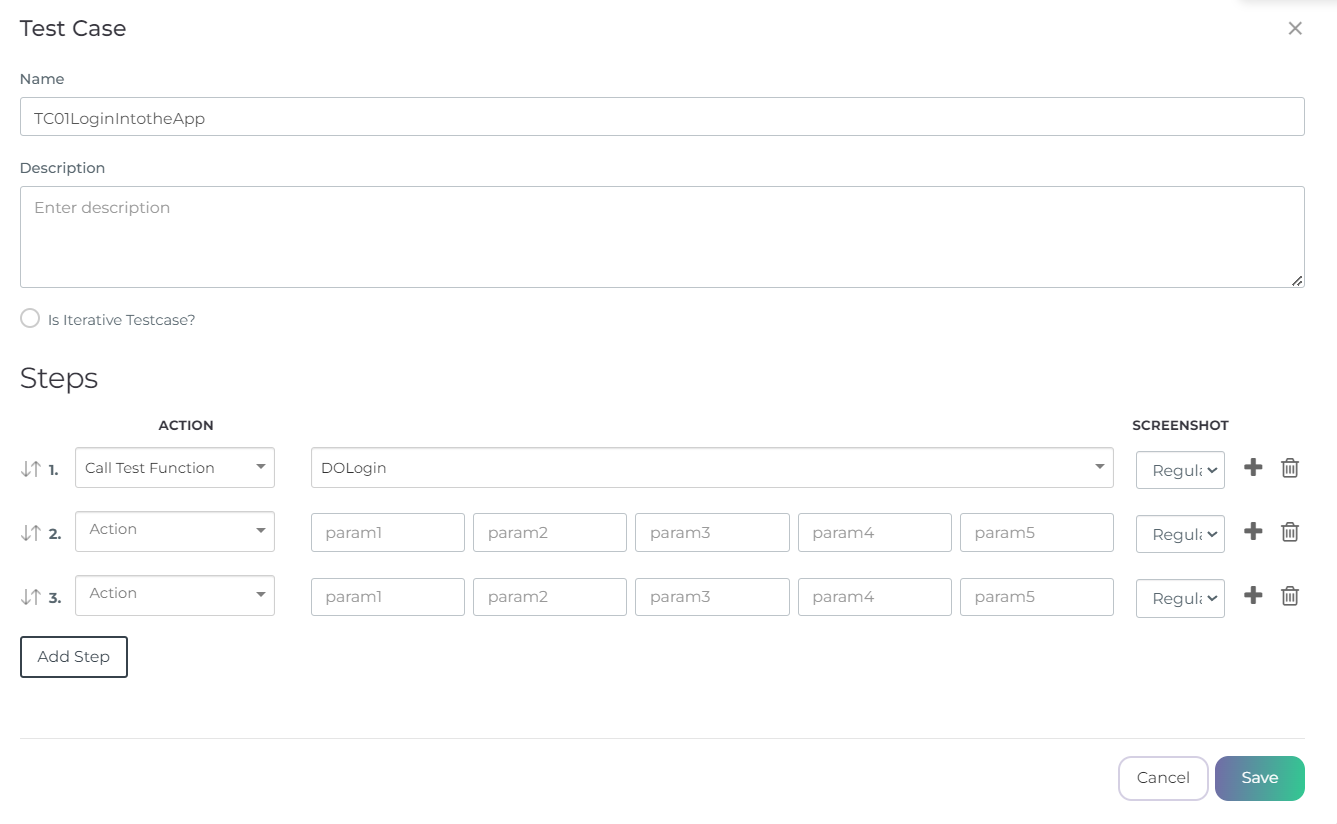The image size is (1337, 824).
Task: Delete step 3 with trash icon
Action: (x=1290, y=595)
